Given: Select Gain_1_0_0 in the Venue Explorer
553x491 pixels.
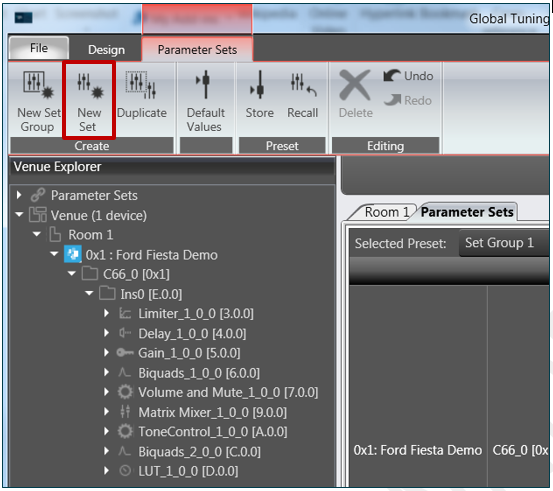Looking at the screenshot, I should tap(189, 353).
